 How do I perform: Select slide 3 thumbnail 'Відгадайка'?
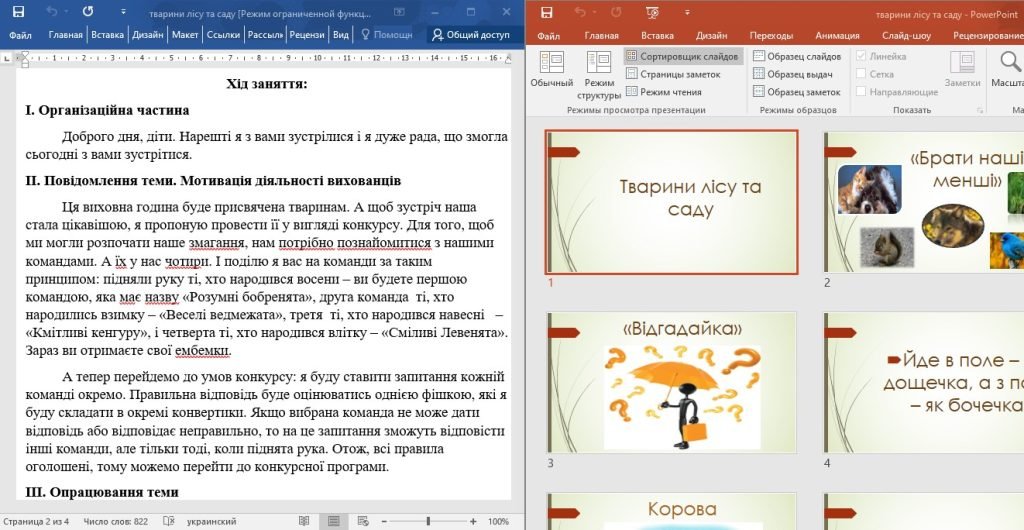(x=671, y=382)
